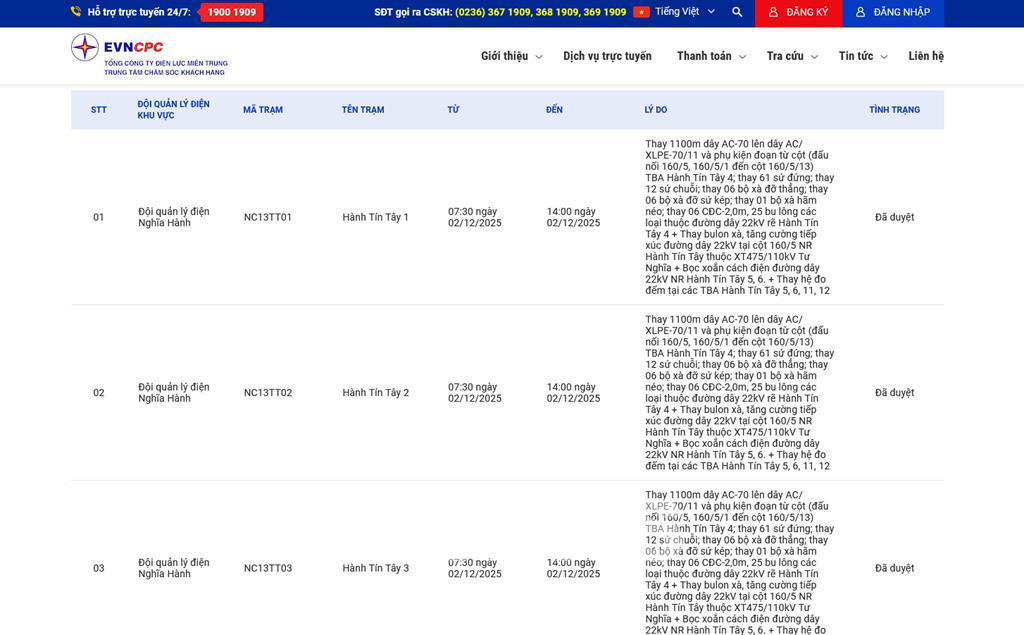The image size is (1024, 635).
Task: Click the TÌNH TRẠNG column header
Action: tap(894, 110)
